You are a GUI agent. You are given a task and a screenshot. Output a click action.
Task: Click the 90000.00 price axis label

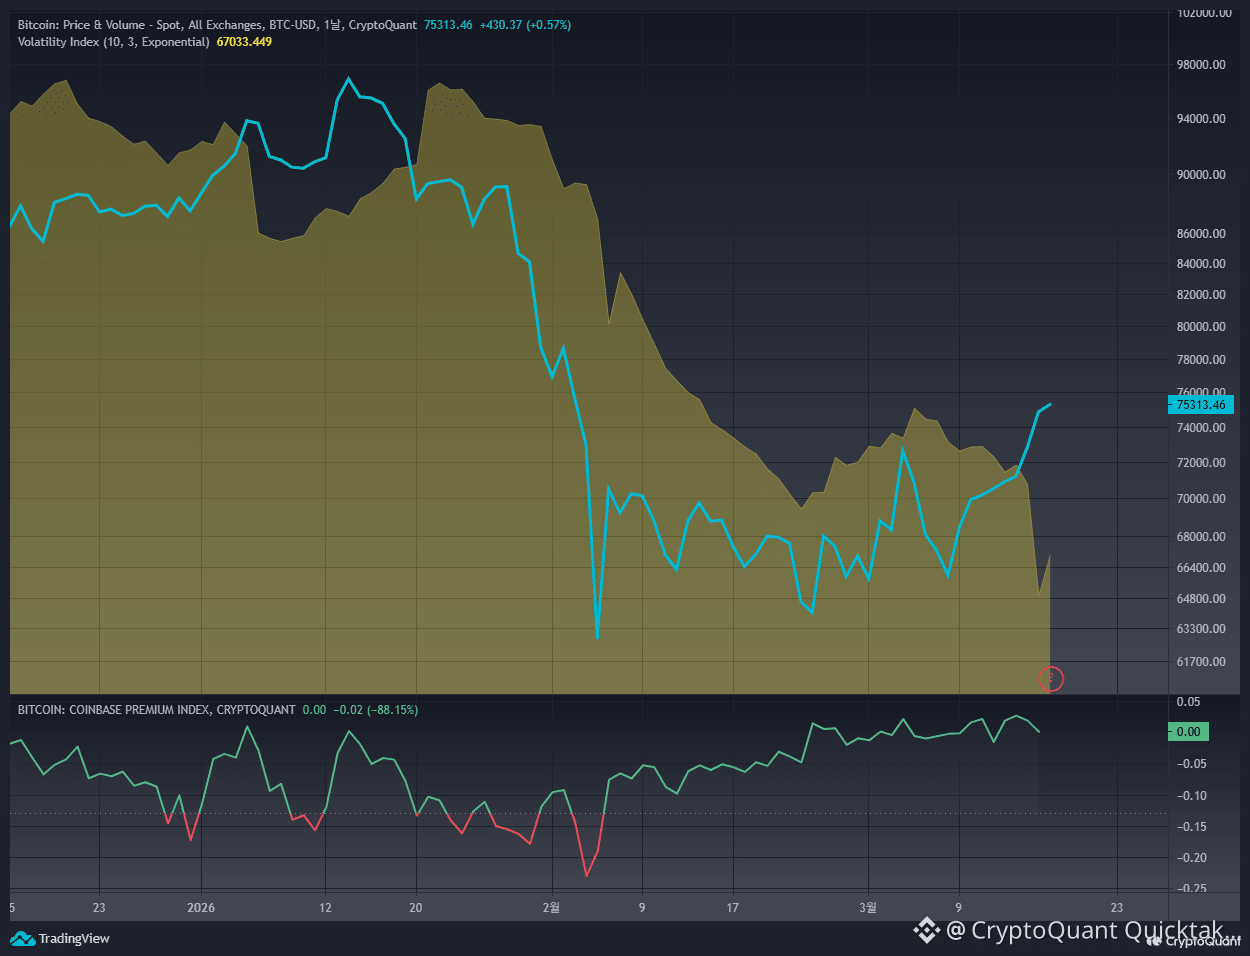click(1201, 175)
